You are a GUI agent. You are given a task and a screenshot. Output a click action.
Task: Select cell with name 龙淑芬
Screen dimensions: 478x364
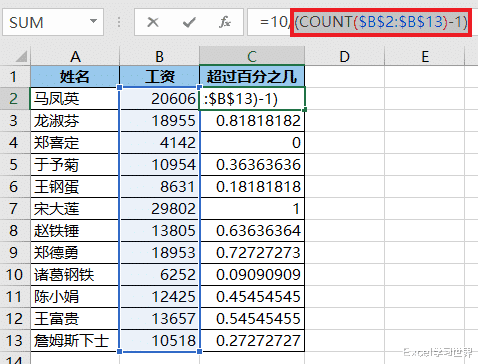click(75, 121)
